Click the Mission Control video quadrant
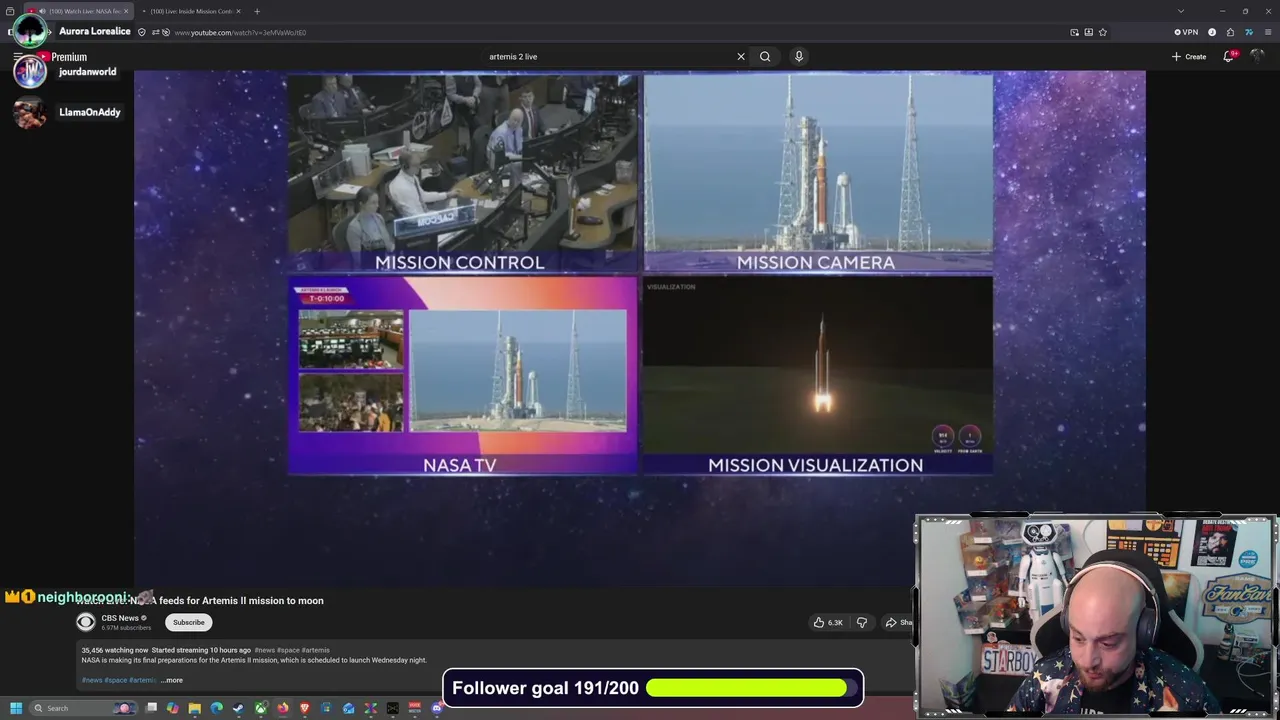 click(461, 172)
